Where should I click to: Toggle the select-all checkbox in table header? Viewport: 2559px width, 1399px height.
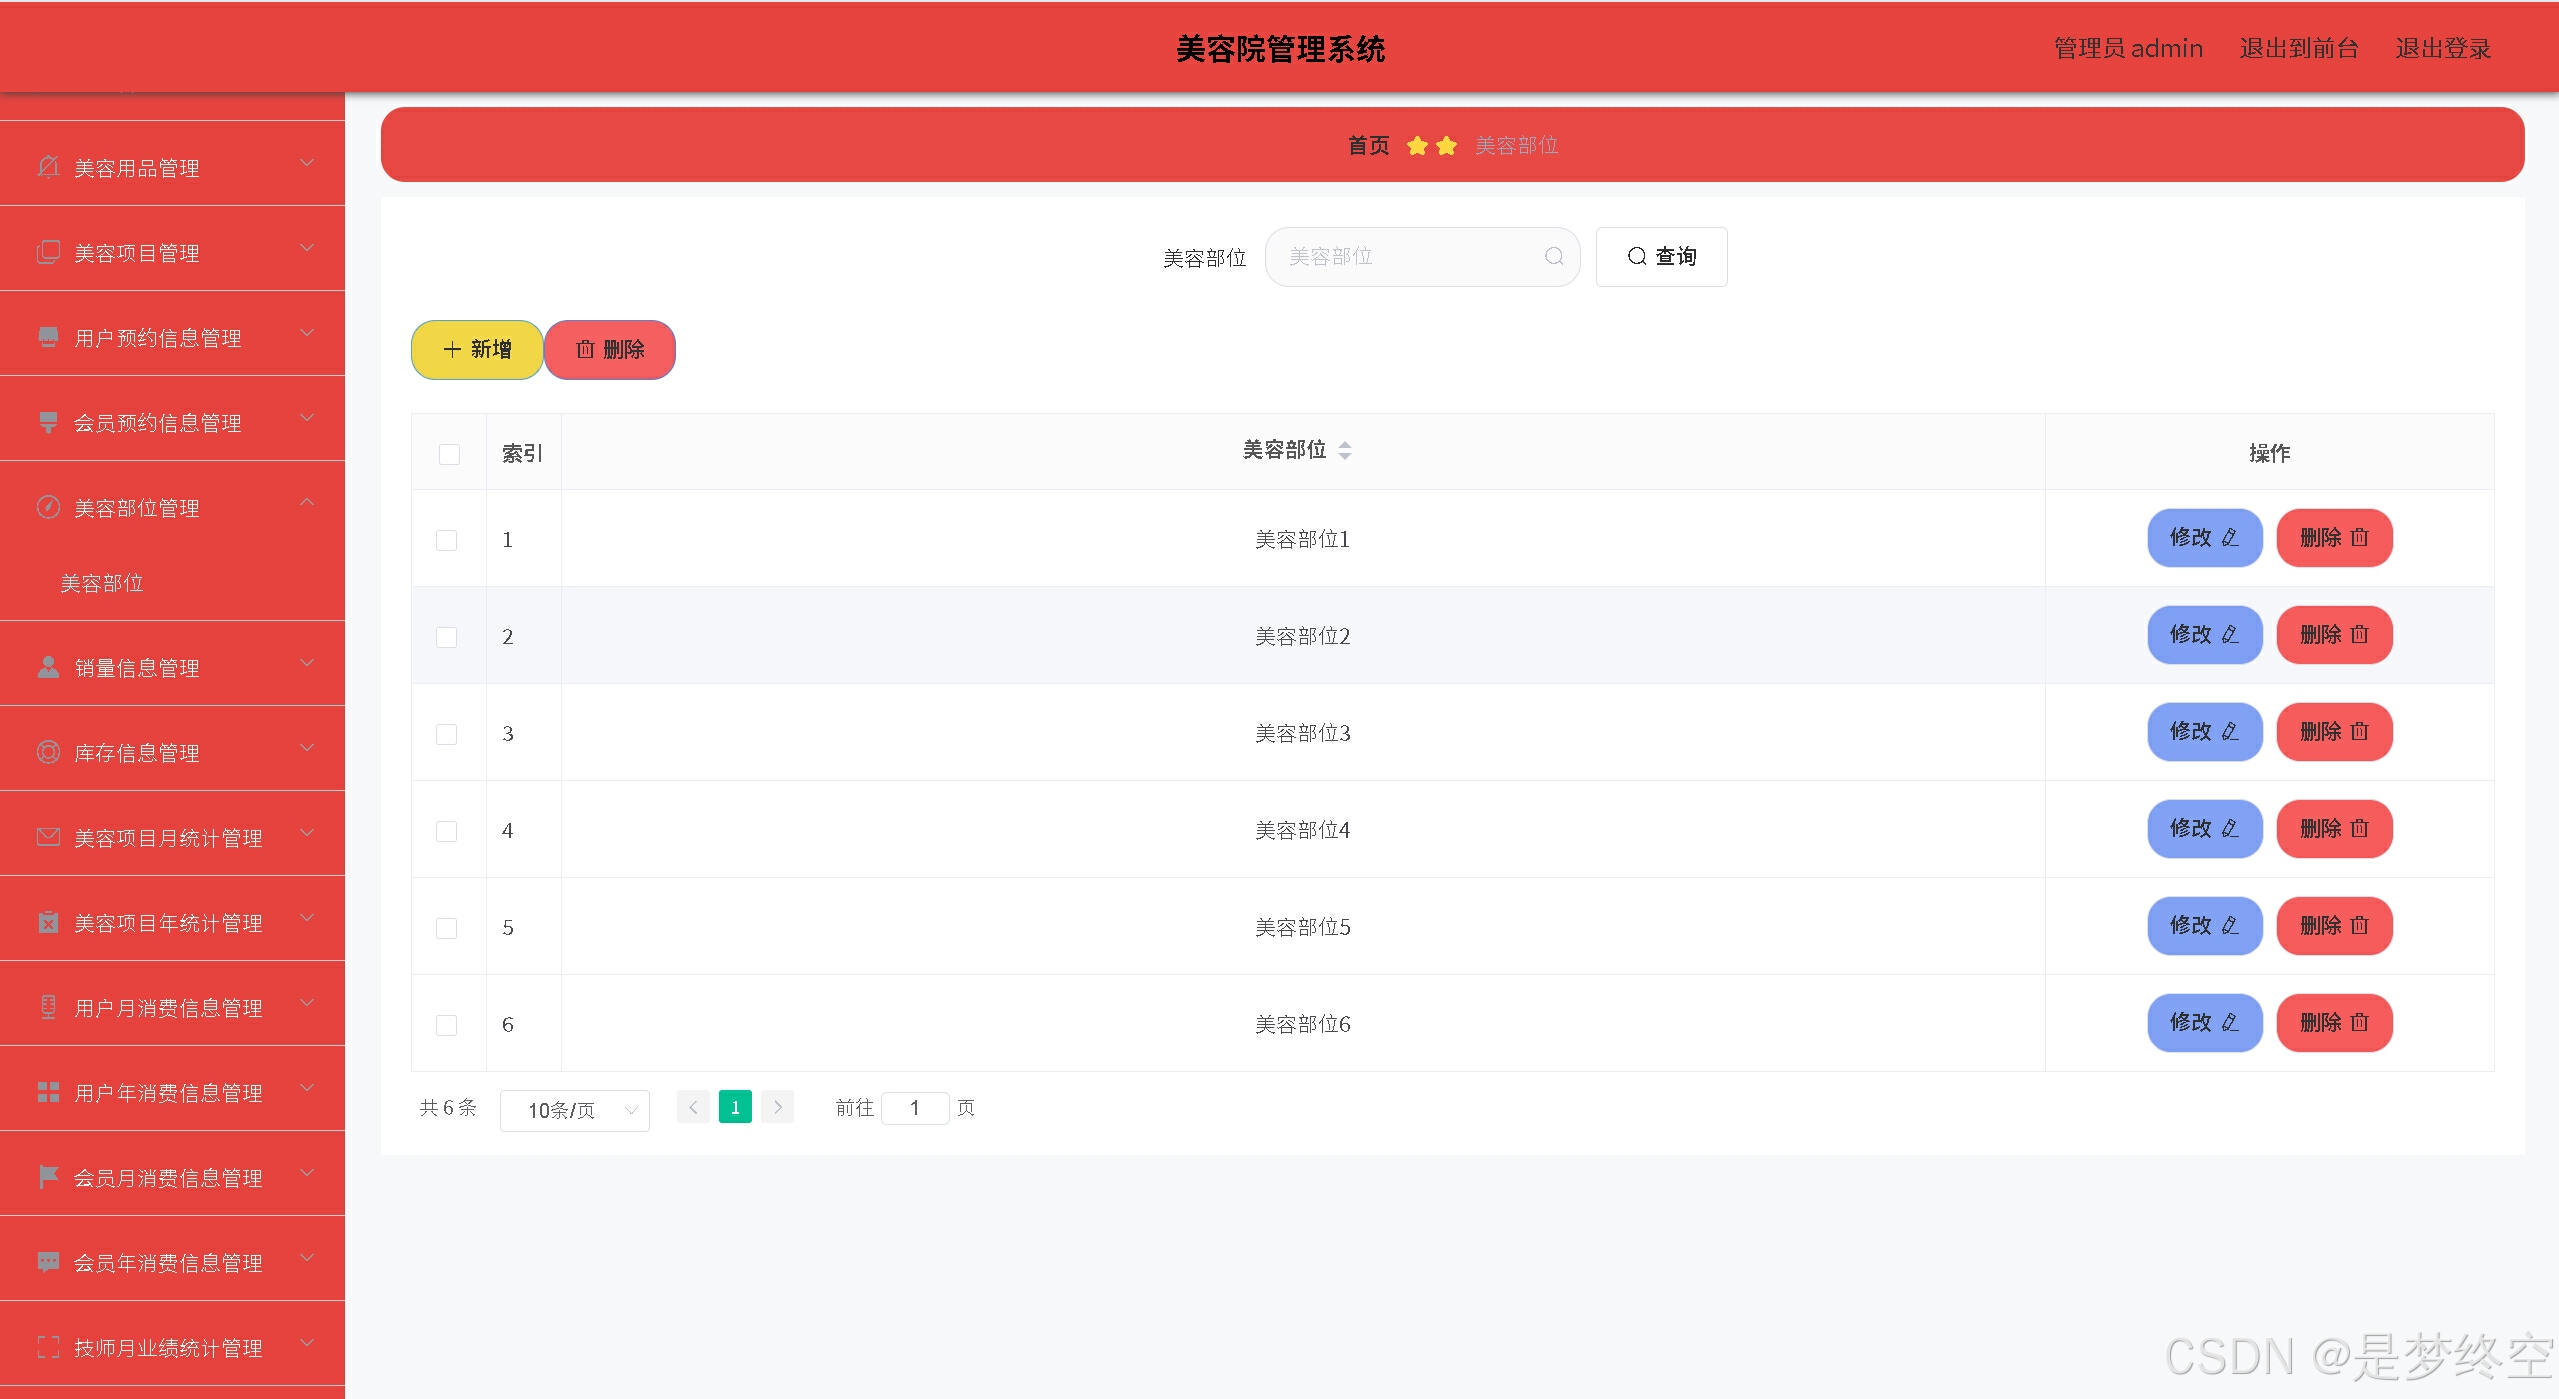(x=449, y=454)
